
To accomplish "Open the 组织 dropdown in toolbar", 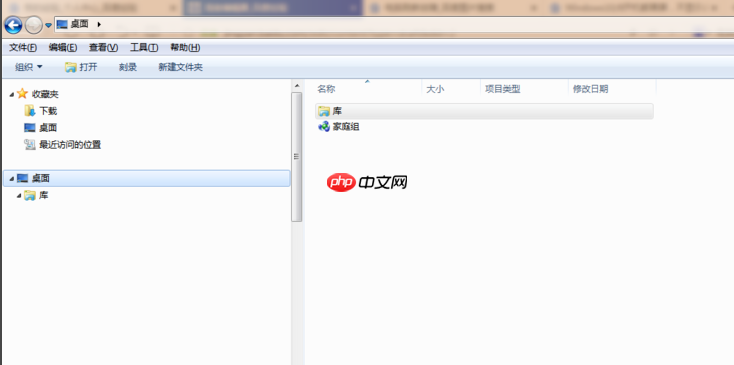I will pyautogui.click(x=29, y=67).
